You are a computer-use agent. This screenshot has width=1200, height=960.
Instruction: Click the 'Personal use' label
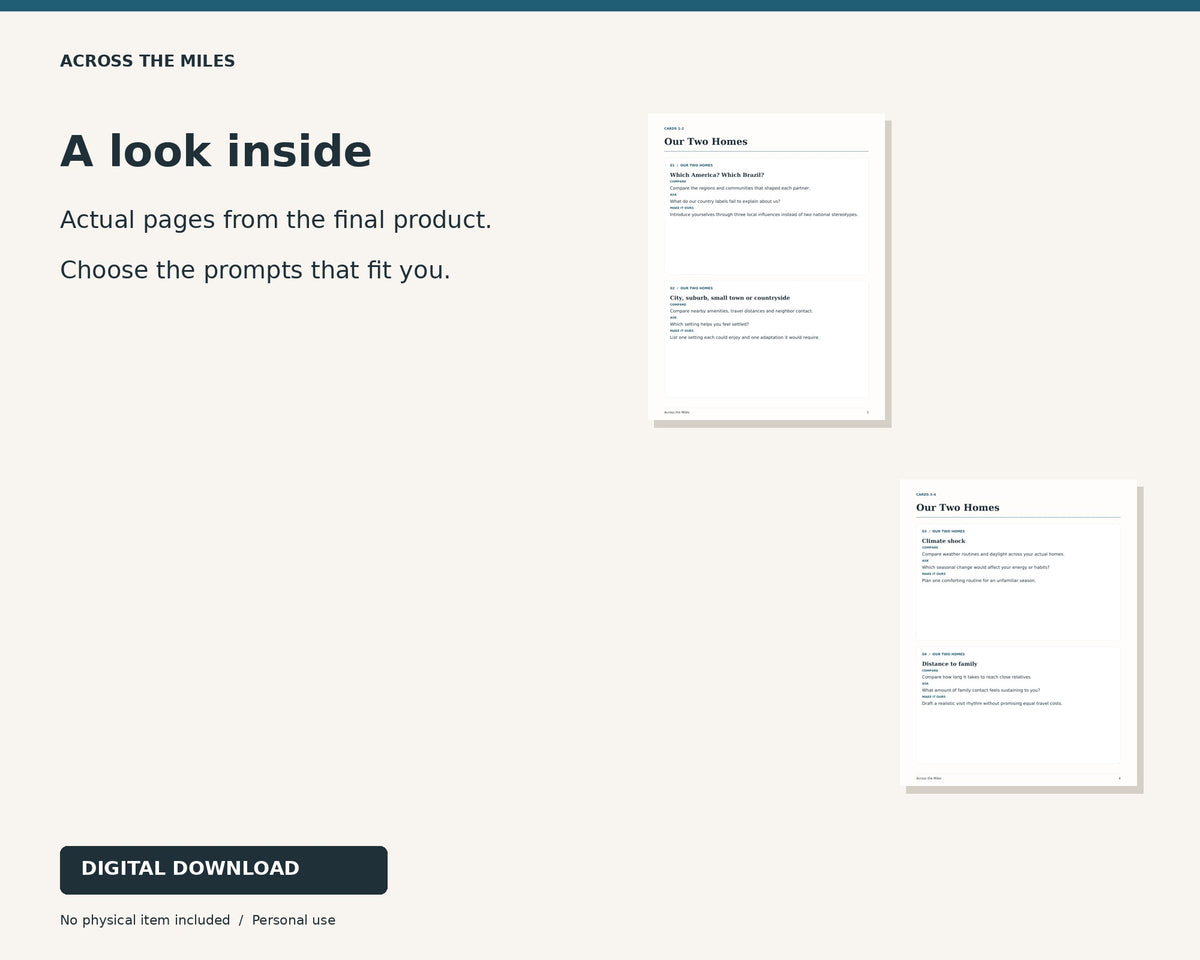click(294, 920)
